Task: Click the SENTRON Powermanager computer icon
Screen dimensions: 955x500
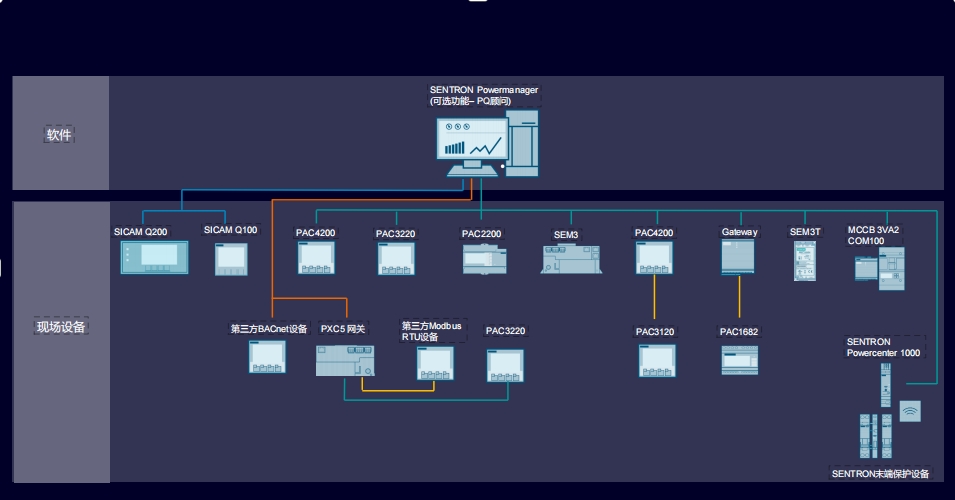Action: [x=487, y=144]
